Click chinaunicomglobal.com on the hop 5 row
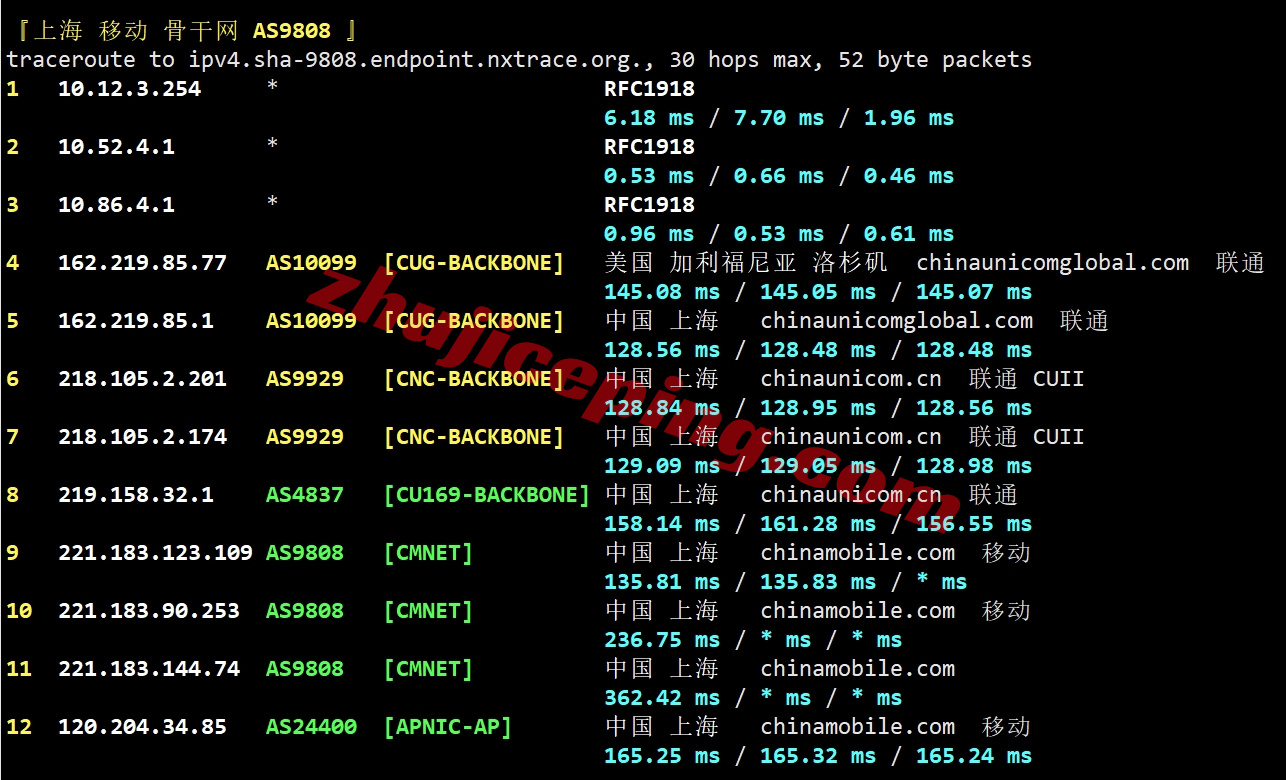The image size is (1286, 780). pyautogui.click(x=897, y=321)
